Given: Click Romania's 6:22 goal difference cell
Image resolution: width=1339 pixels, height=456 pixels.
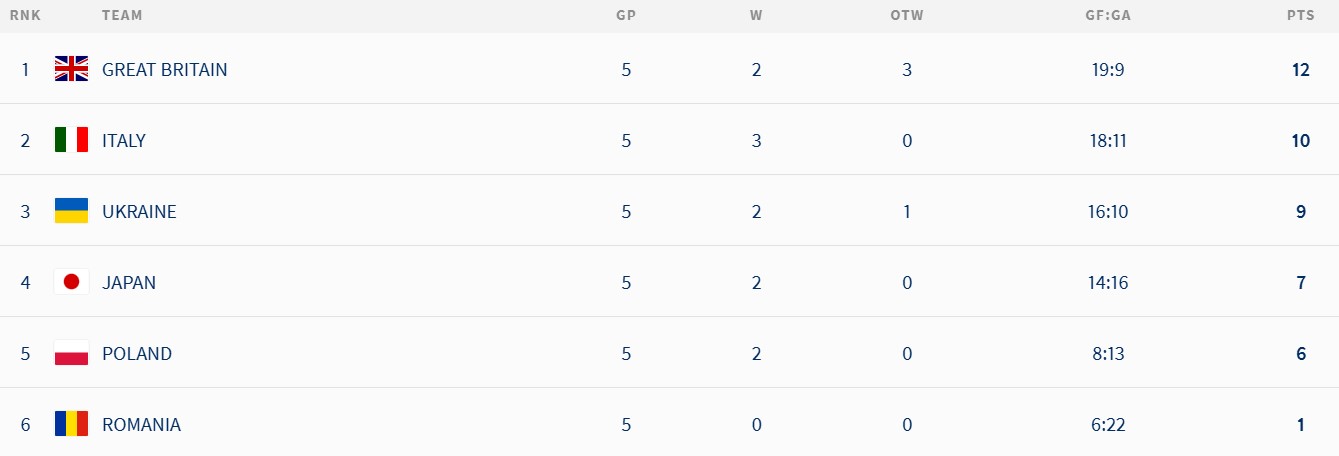Looking at the screenshot, I should click(x=1107, y=424).
